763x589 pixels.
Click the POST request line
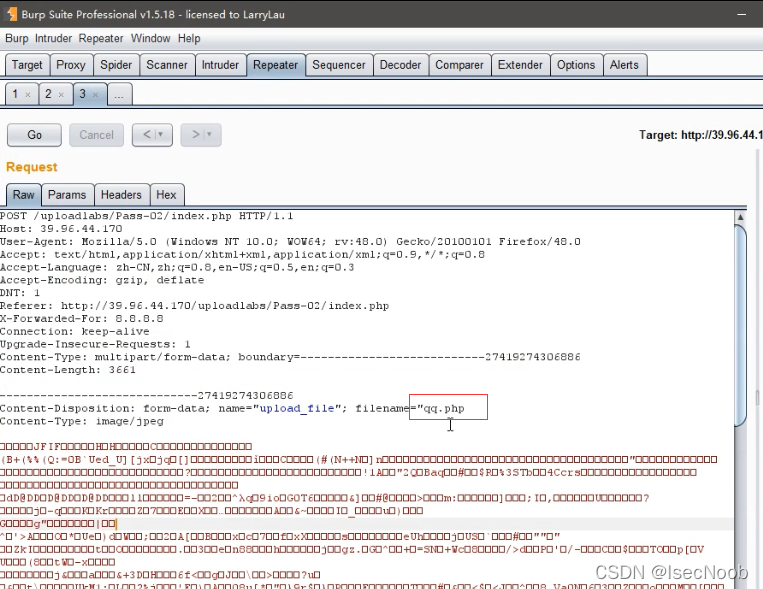[x=146, y=216]
